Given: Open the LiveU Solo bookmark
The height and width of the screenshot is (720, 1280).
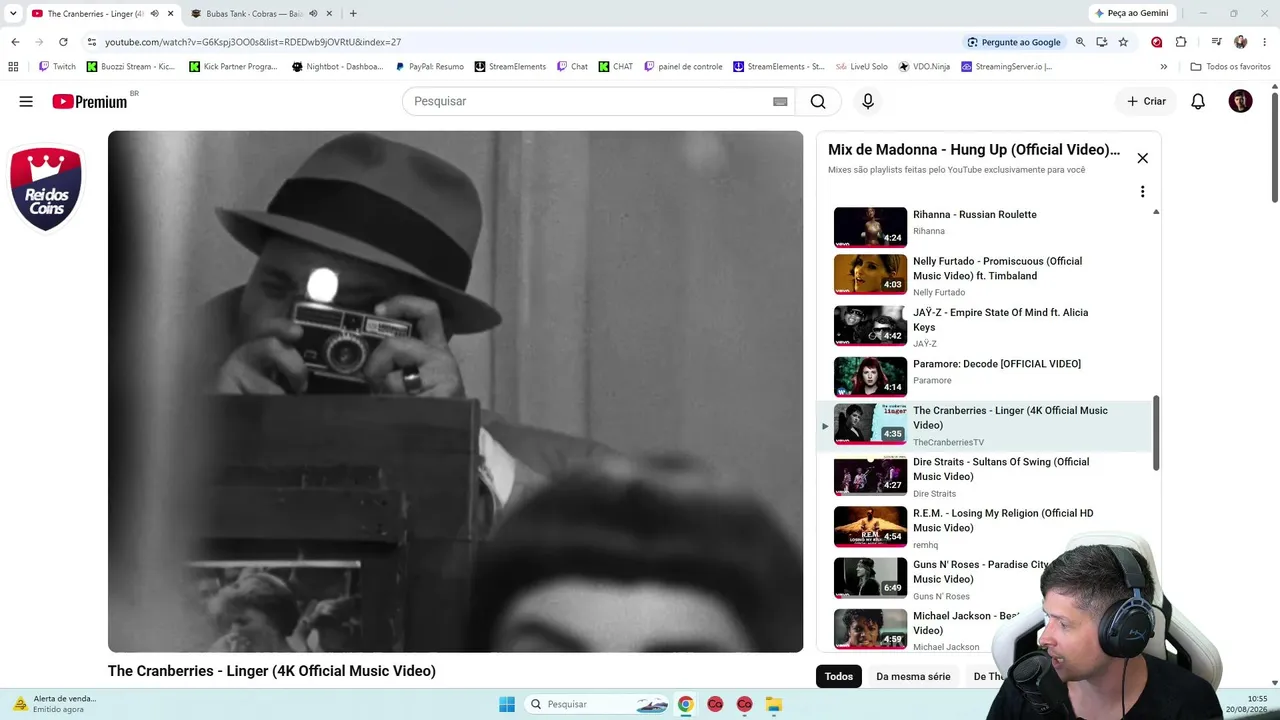Looking at the screenshot, I should (x=861, y=67).
